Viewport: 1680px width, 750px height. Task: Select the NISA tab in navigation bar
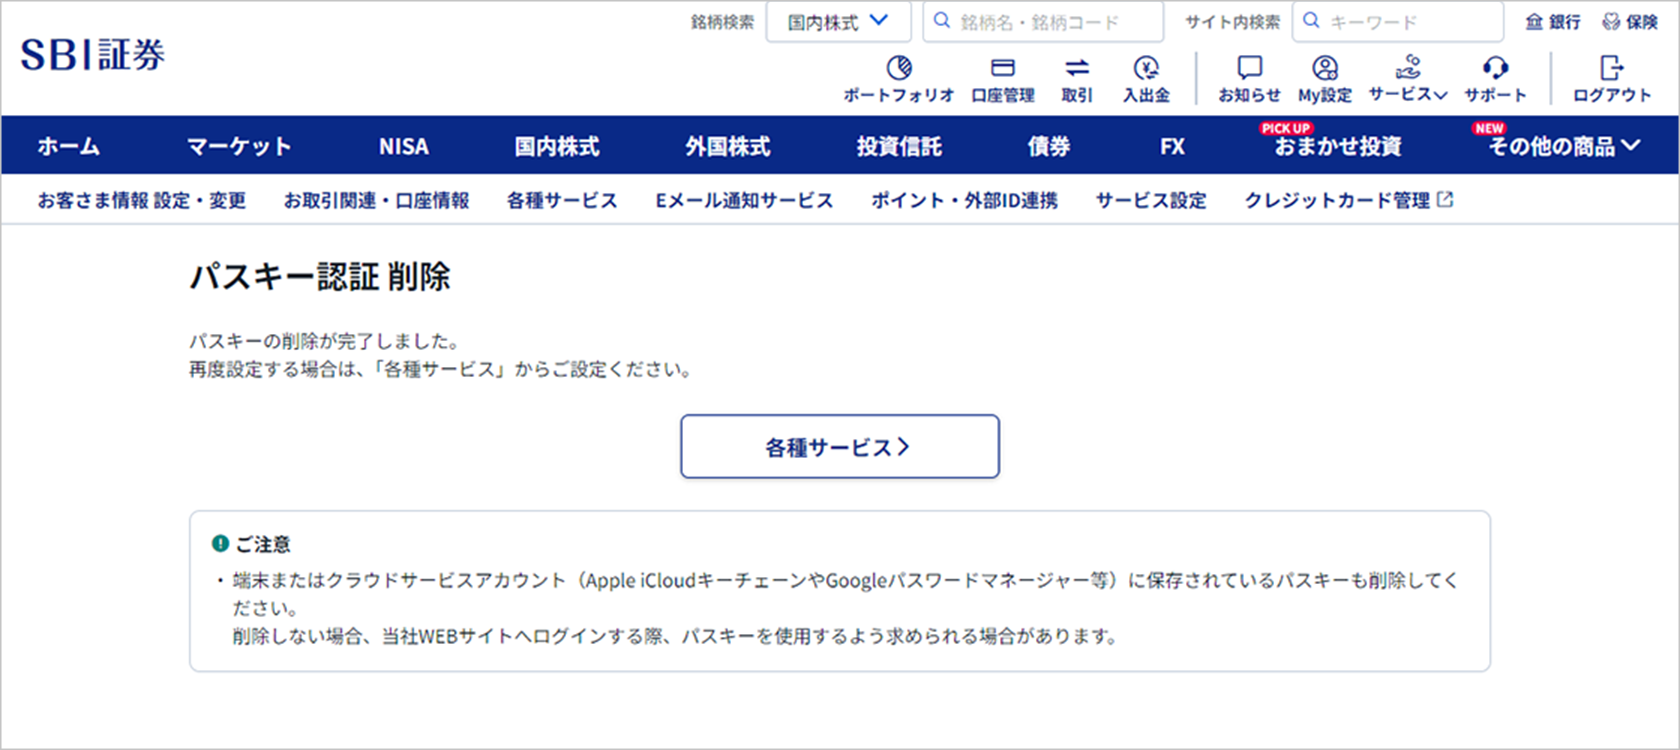[404, 147]
